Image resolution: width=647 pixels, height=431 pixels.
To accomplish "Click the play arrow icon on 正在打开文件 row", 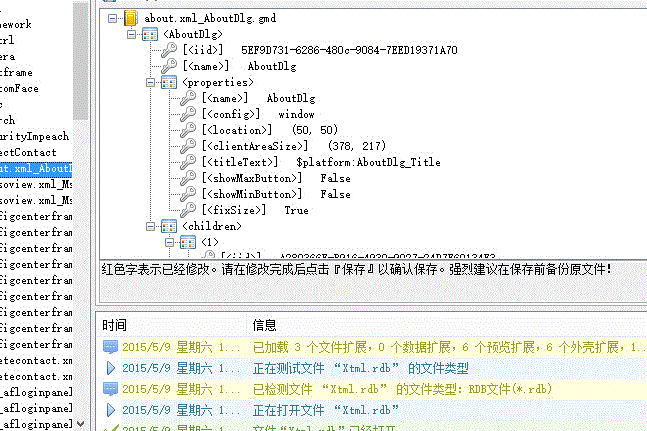I will (110, 410).
